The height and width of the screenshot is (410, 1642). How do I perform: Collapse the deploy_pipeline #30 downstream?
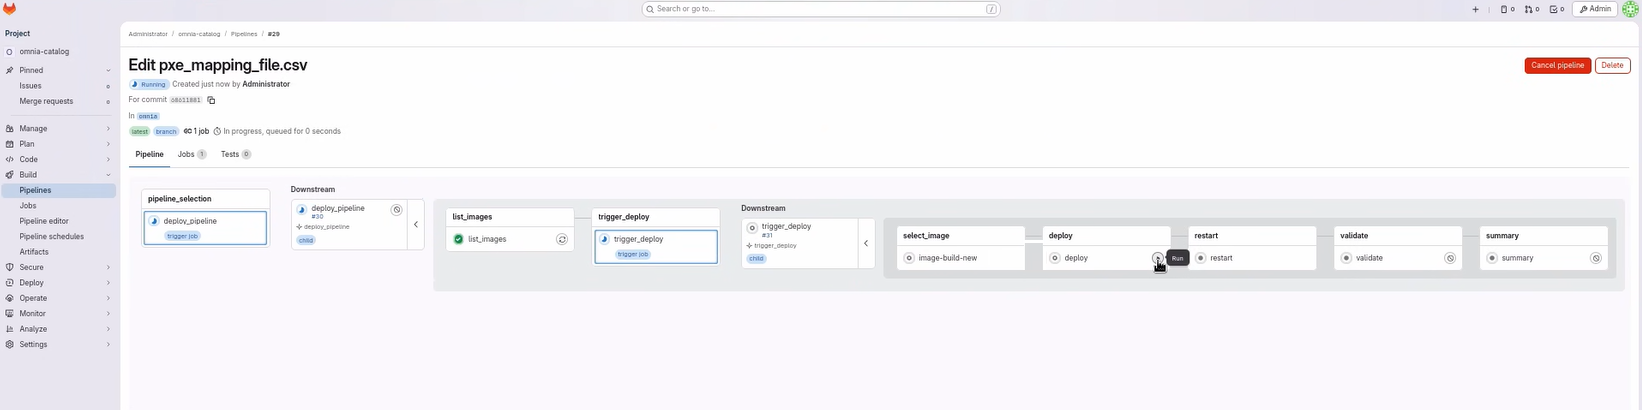[x=416, y=224]
